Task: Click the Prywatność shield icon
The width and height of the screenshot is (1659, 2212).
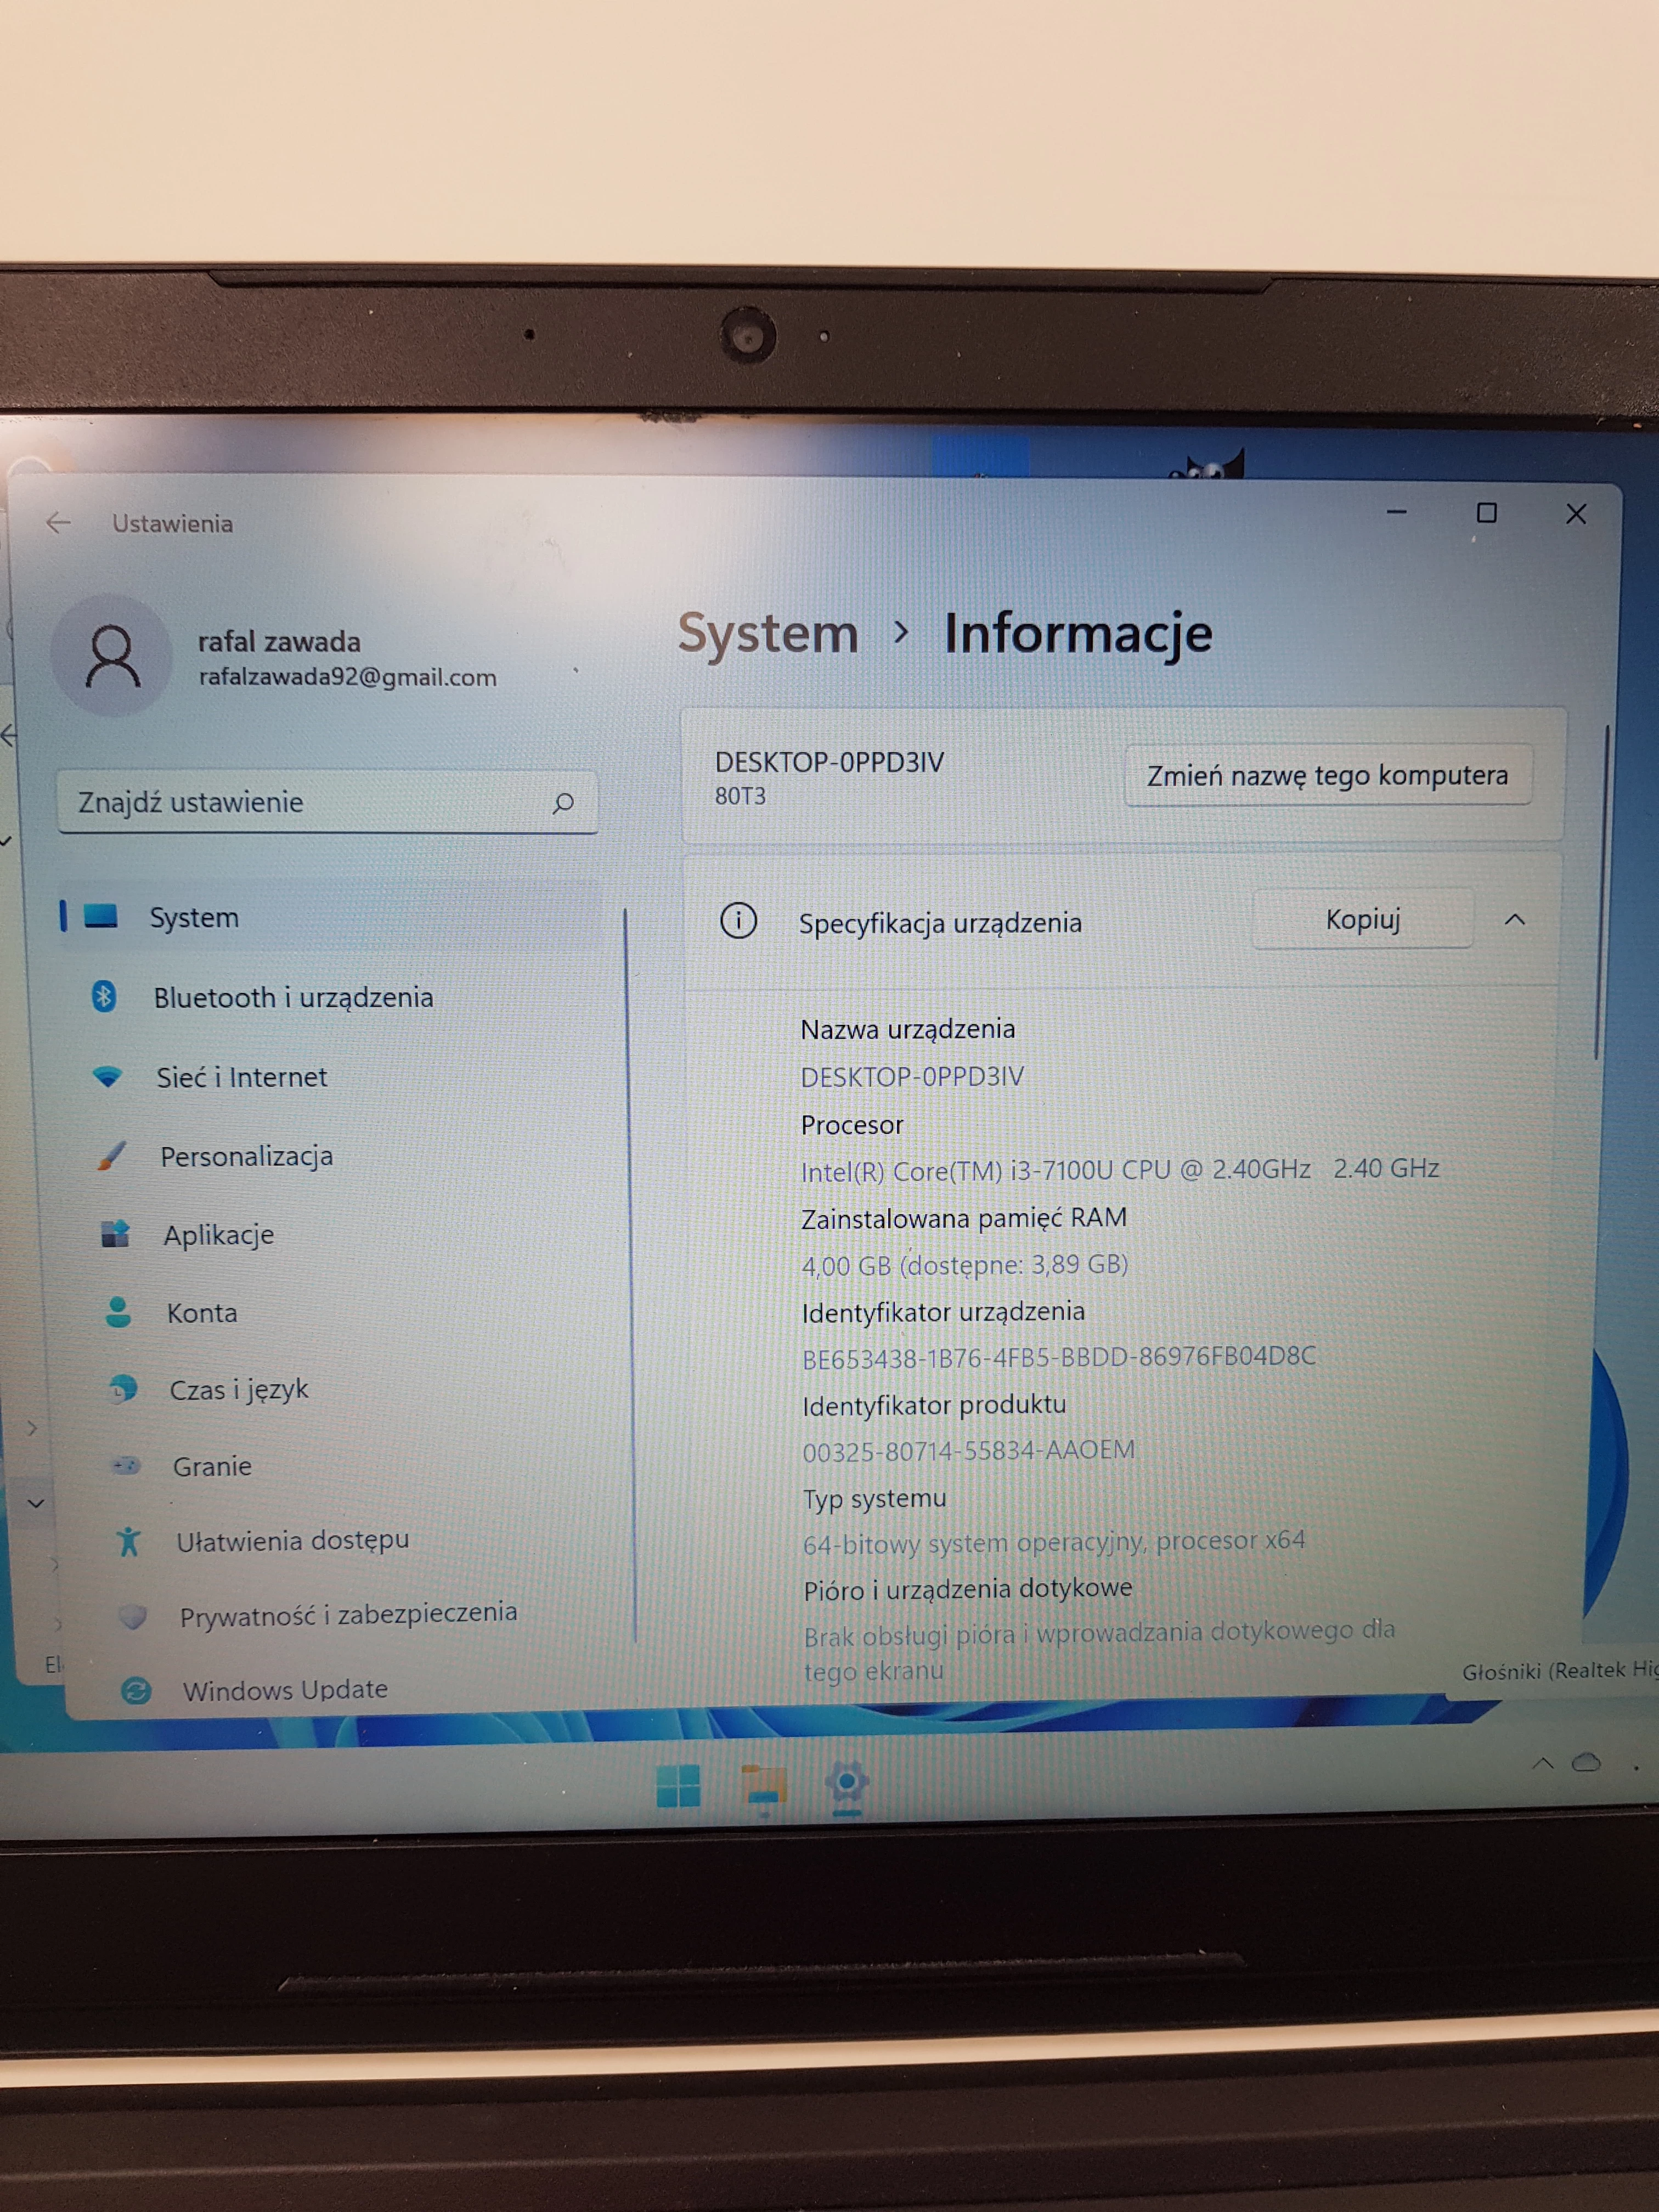Action: coord(132,1616)
